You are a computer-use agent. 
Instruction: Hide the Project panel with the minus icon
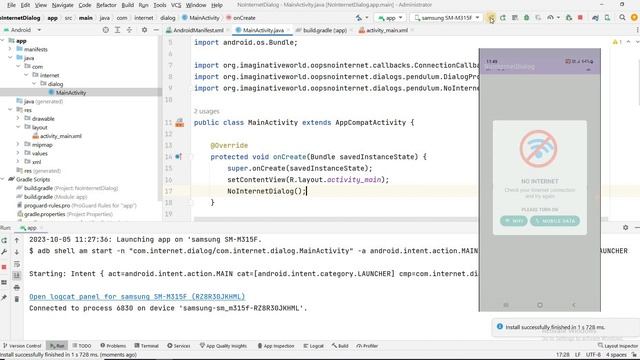pyautogui.click(x=156, y=30)
